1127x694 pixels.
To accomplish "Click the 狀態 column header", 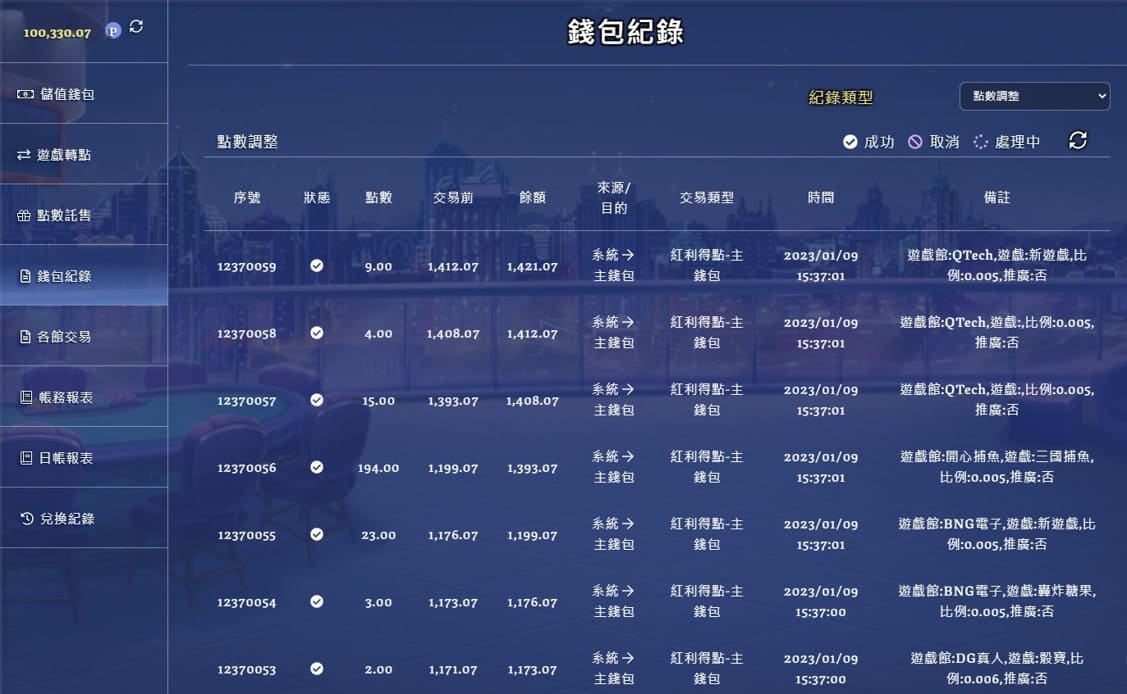I will tap(316, 197).
